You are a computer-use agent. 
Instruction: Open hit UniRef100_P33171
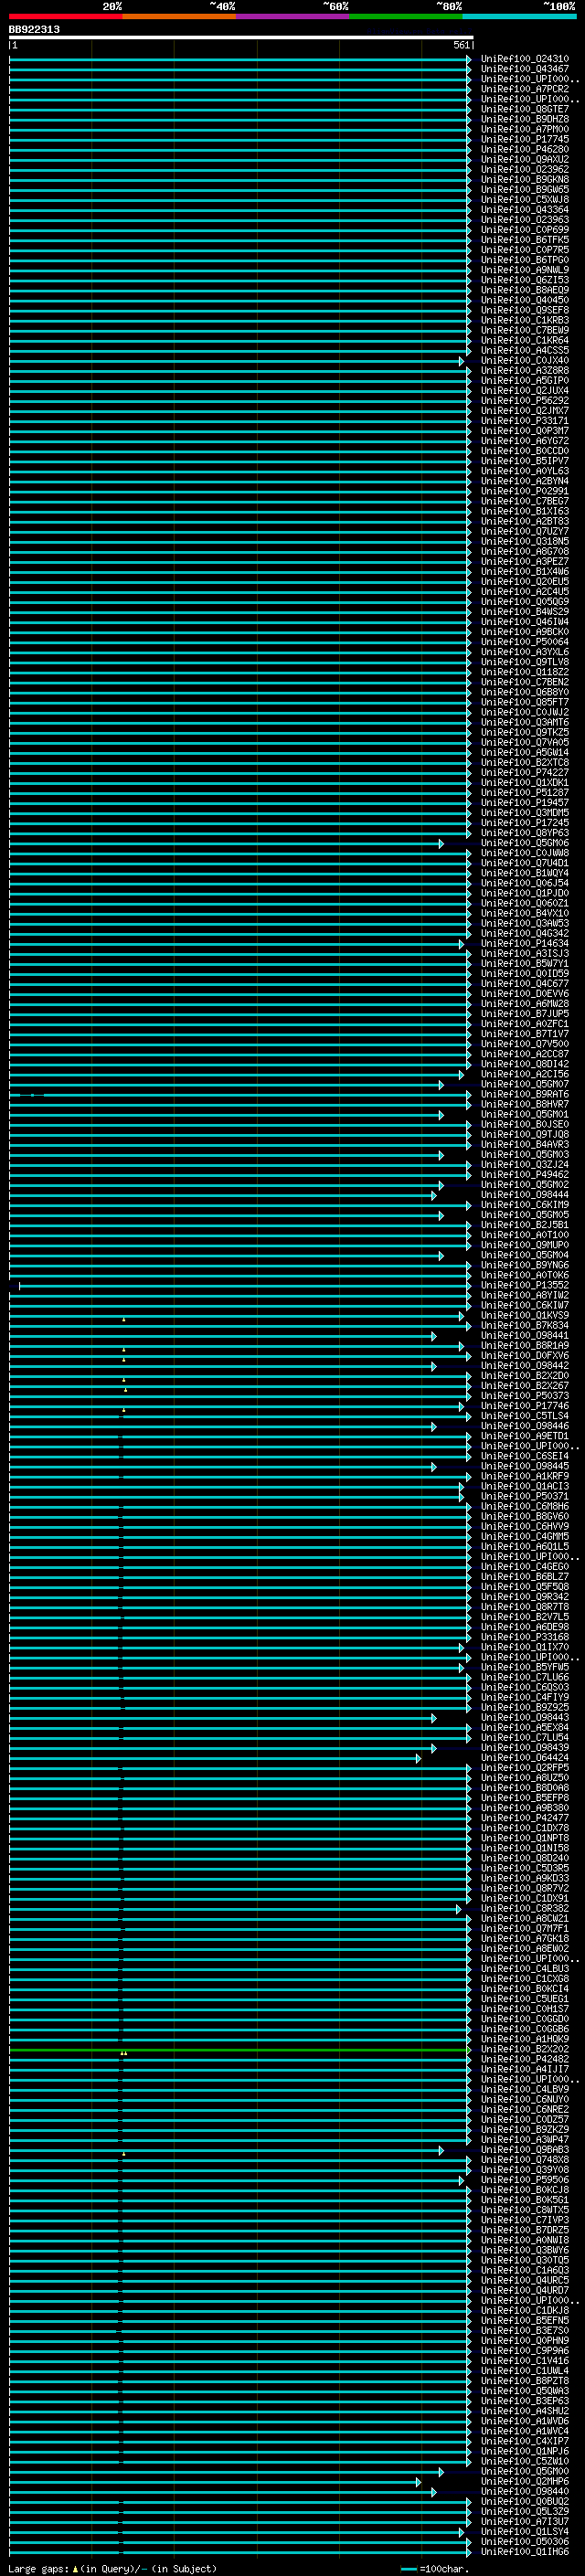[x=525, y=421]
